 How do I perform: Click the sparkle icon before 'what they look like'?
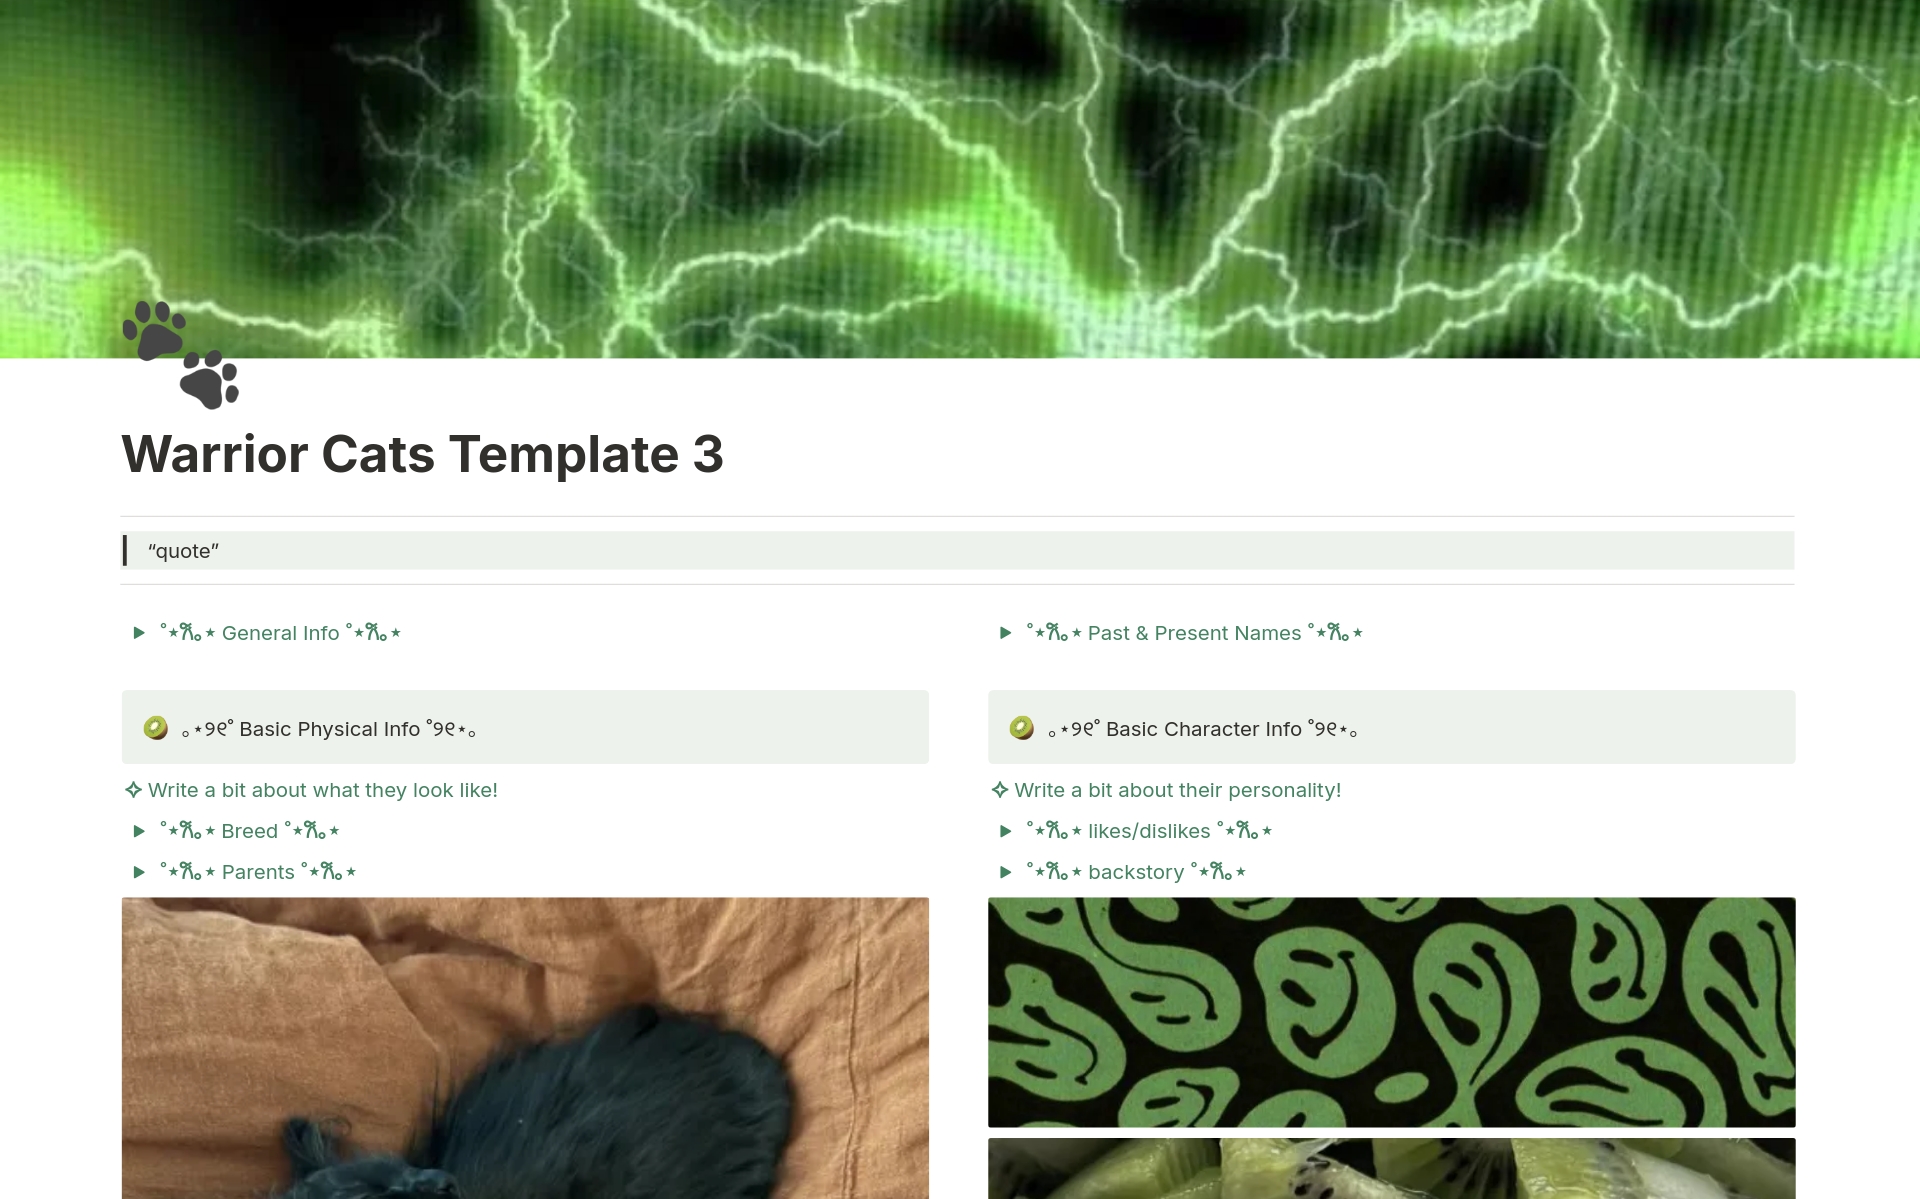tap(133, 790)
